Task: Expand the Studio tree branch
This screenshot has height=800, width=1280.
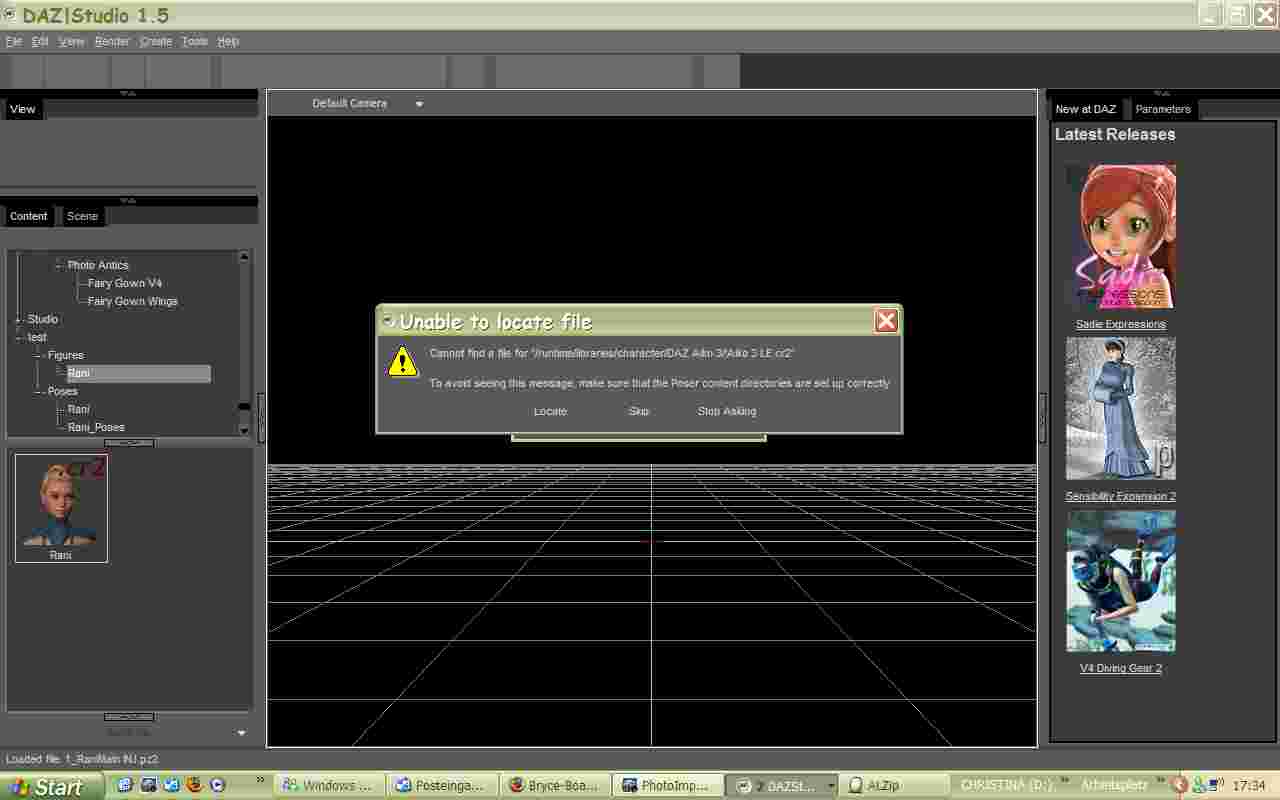Action: tap(19, 319)
